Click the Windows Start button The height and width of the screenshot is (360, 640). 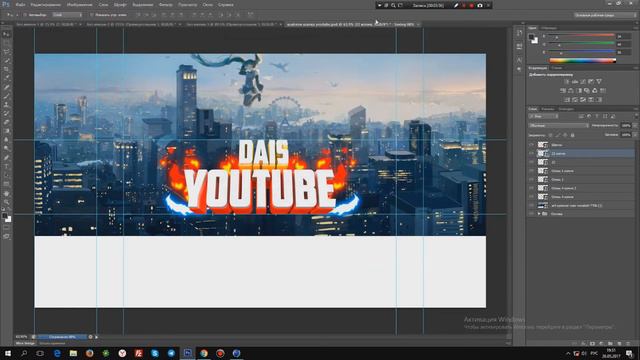[x=8, y=353]
